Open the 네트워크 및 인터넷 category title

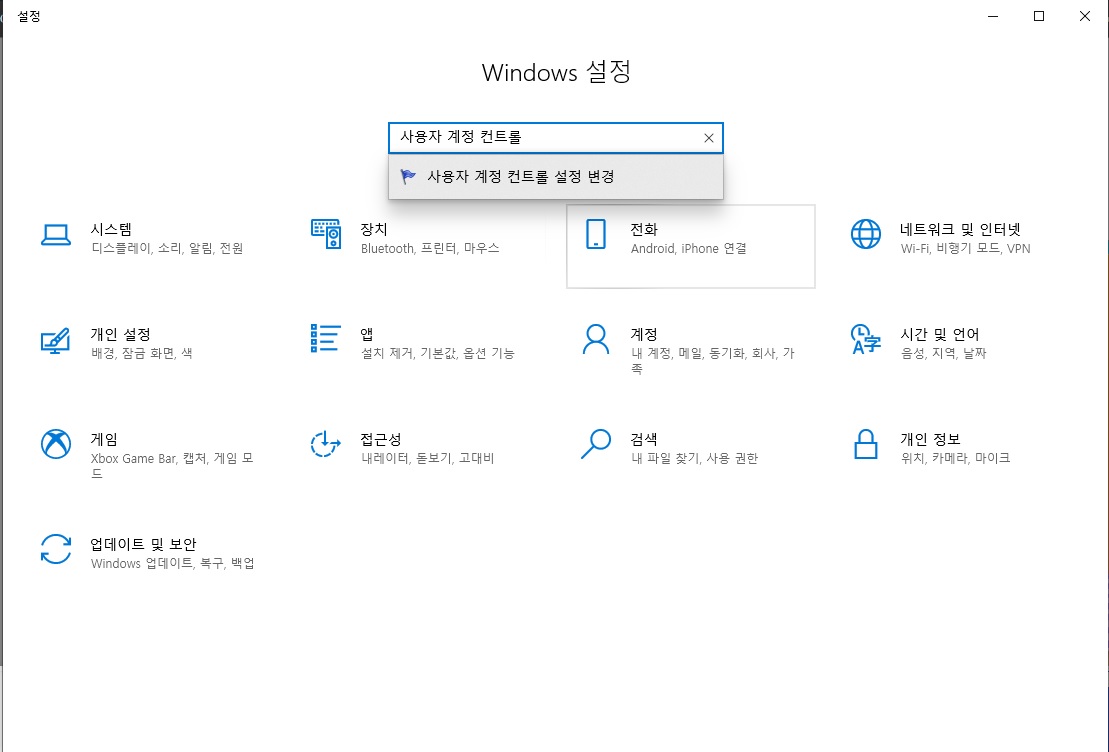coord(960,229)
